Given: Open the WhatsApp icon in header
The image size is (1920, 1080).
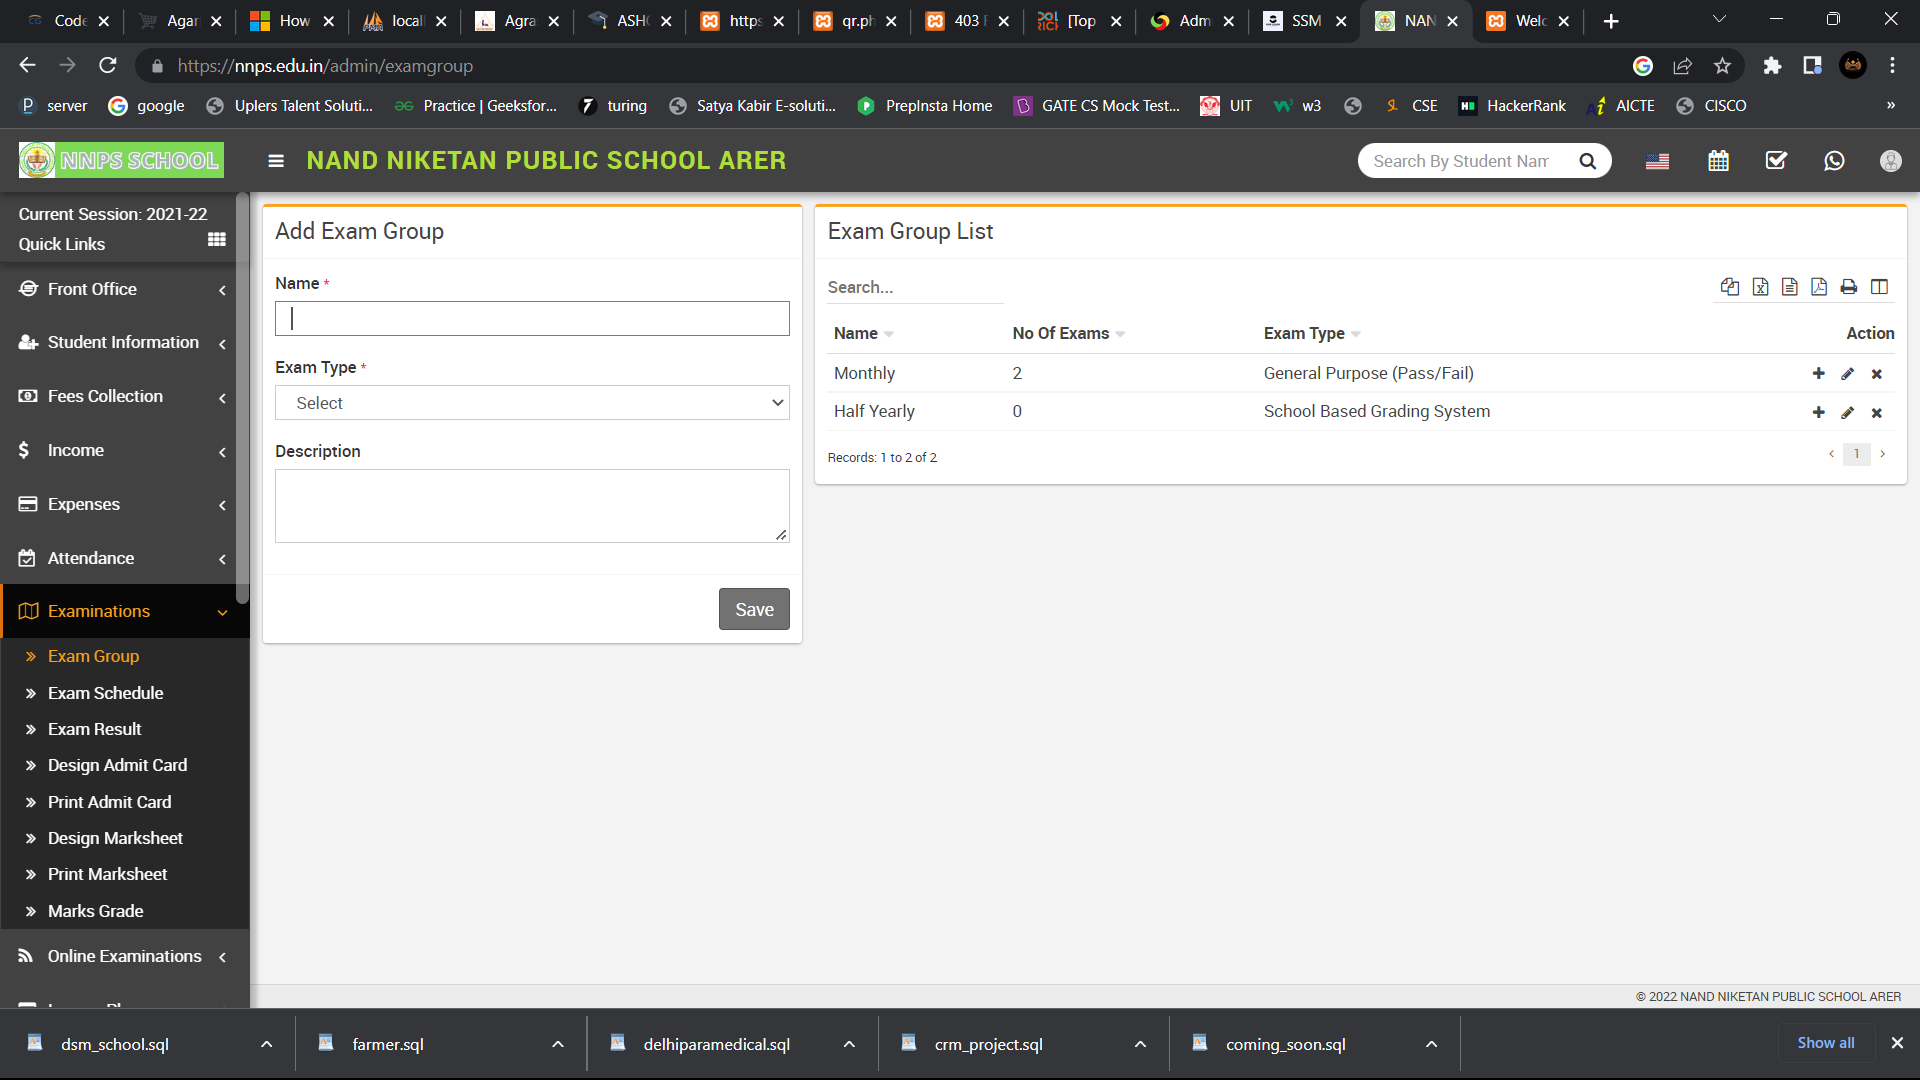Looking at the screenshot, I should [1834, 161].
